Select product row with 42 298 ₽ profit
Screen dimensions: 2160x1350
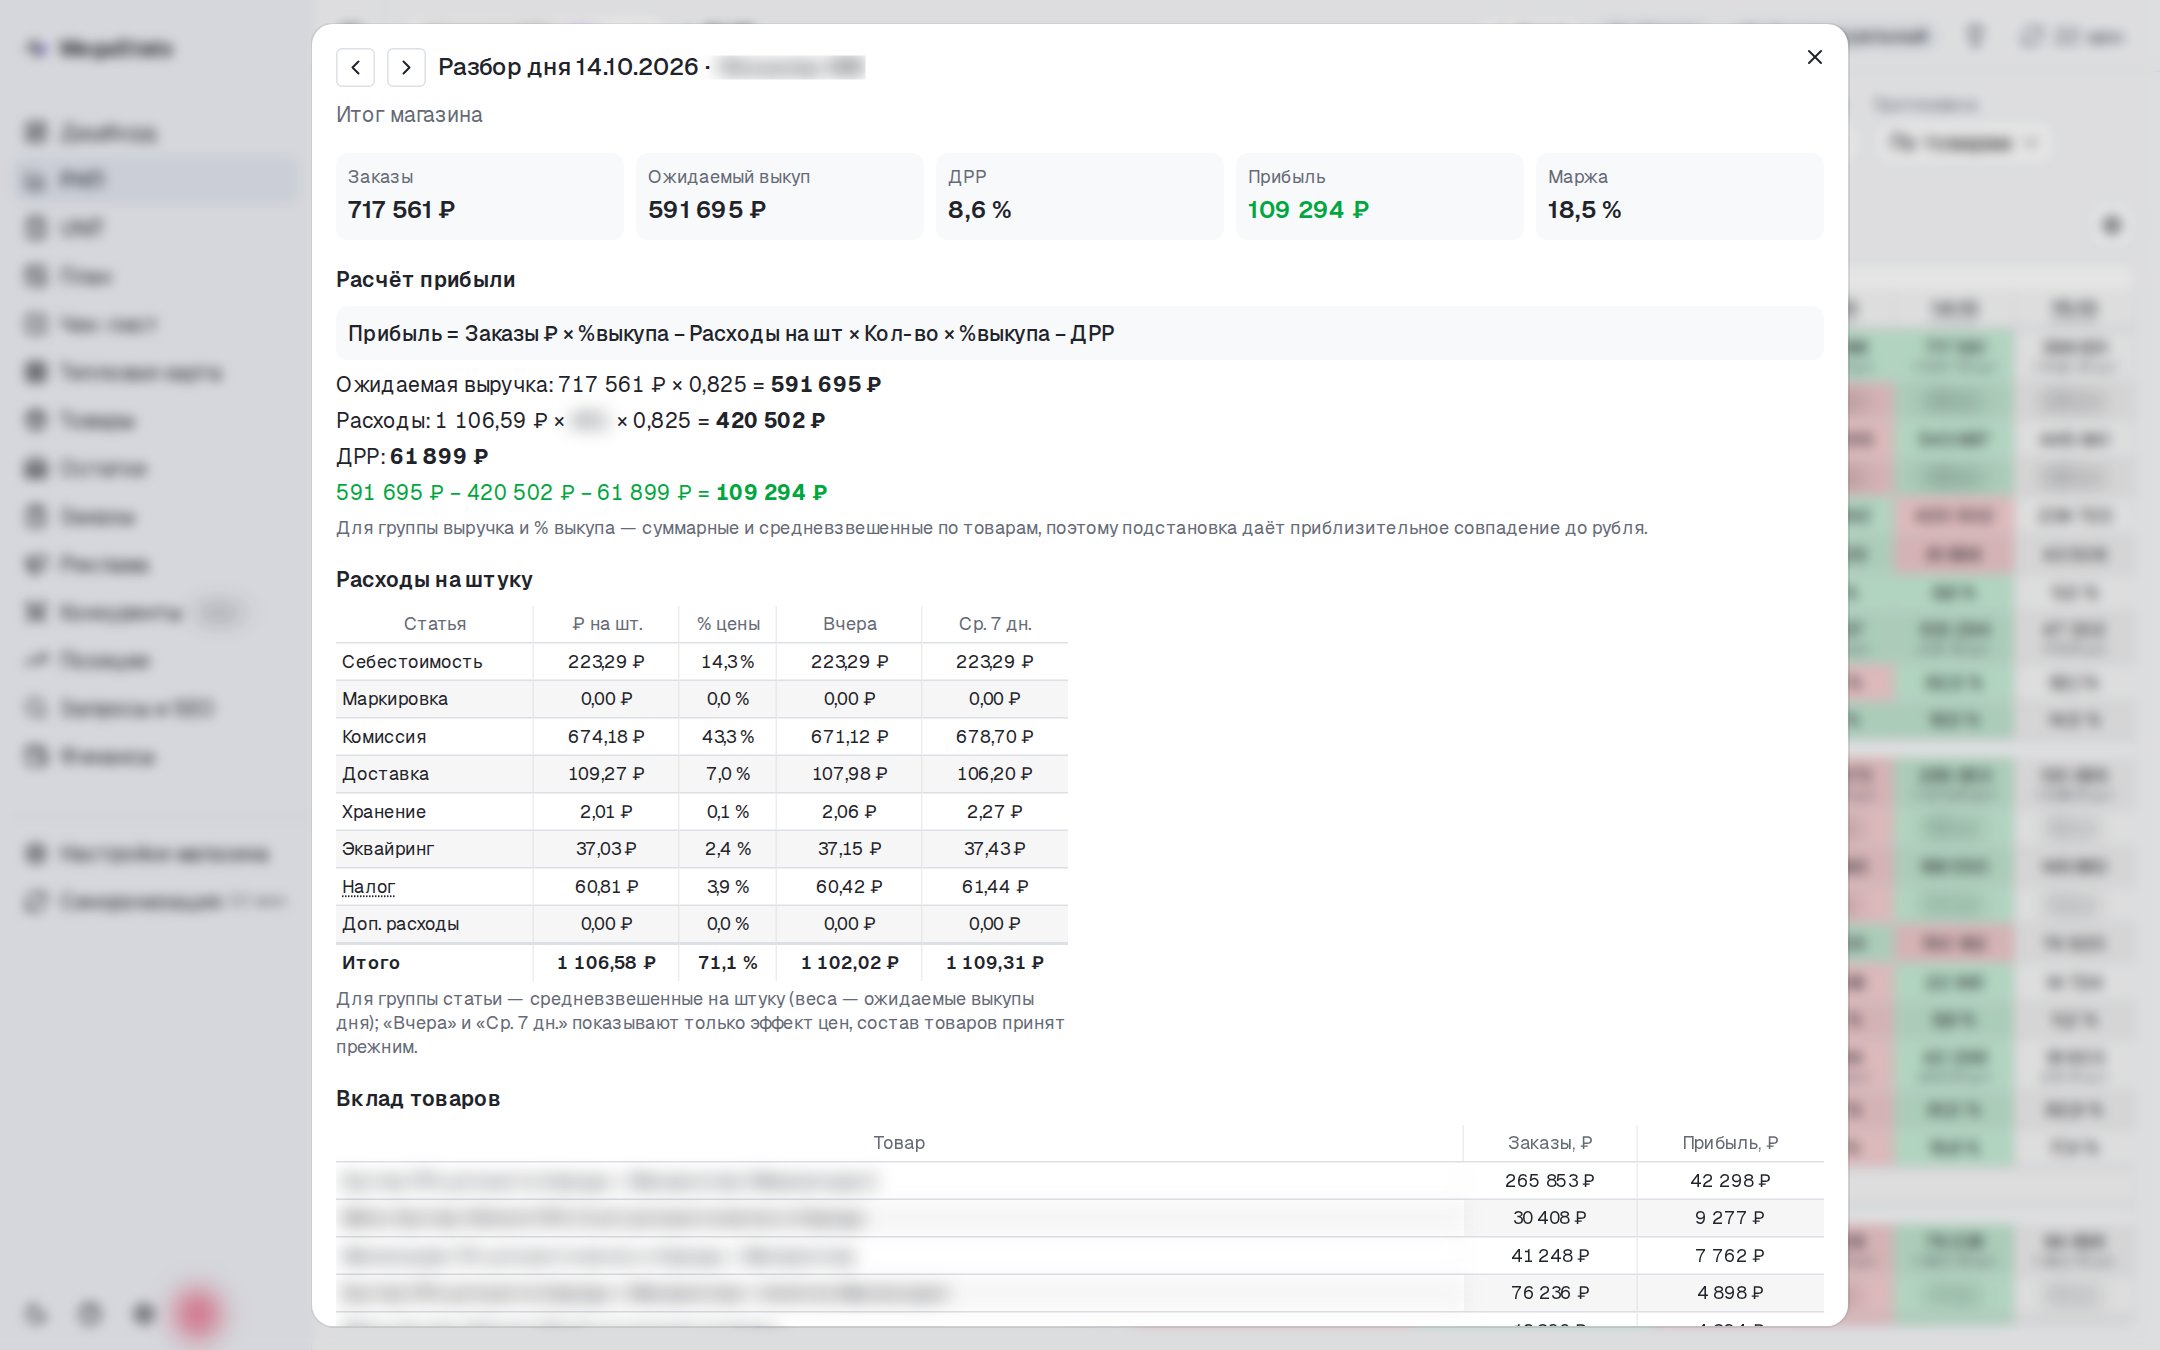[x=1080, y=1180]
